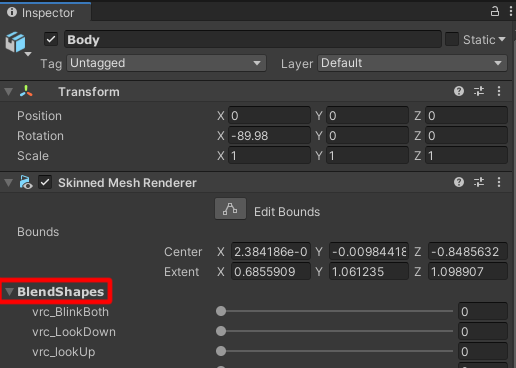Adjust the vrc_LookDown slider
Image resolution: width=516 pixels, height=368 pixels.
(x=334, y=331)
